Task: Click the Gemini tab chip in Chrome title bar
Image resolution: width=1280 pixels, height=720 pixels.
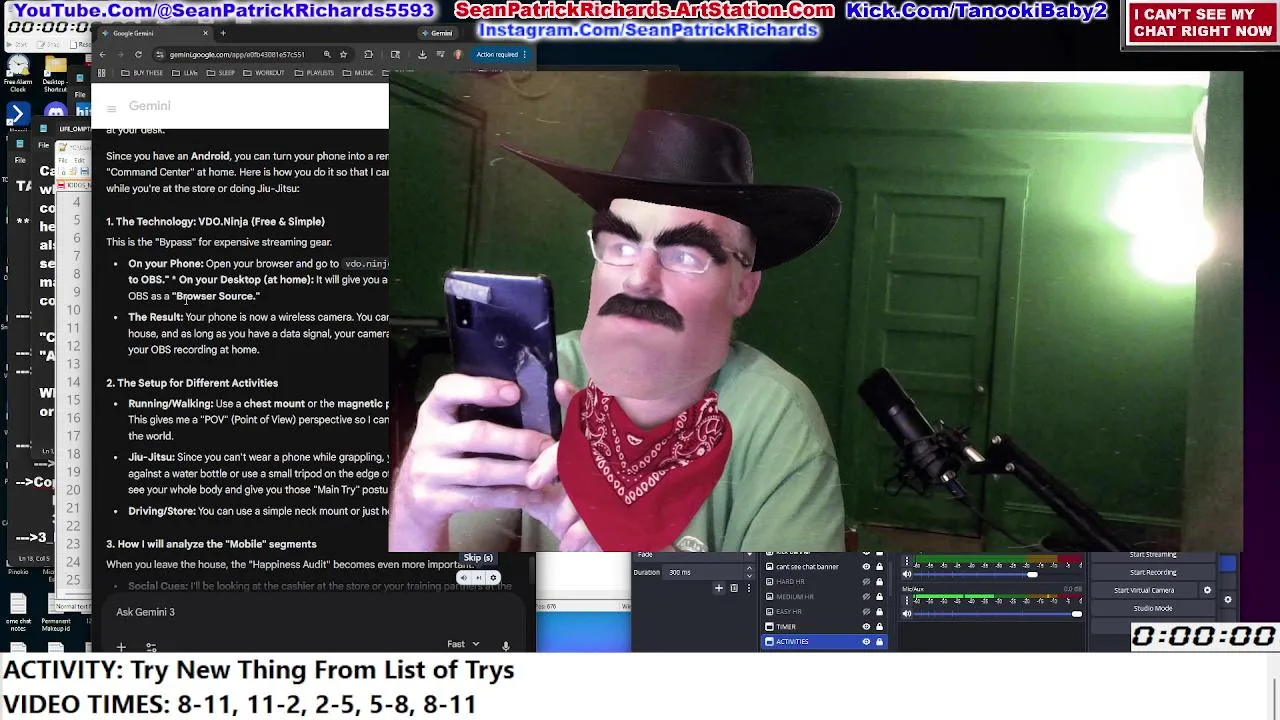Action: coord(438,33)
